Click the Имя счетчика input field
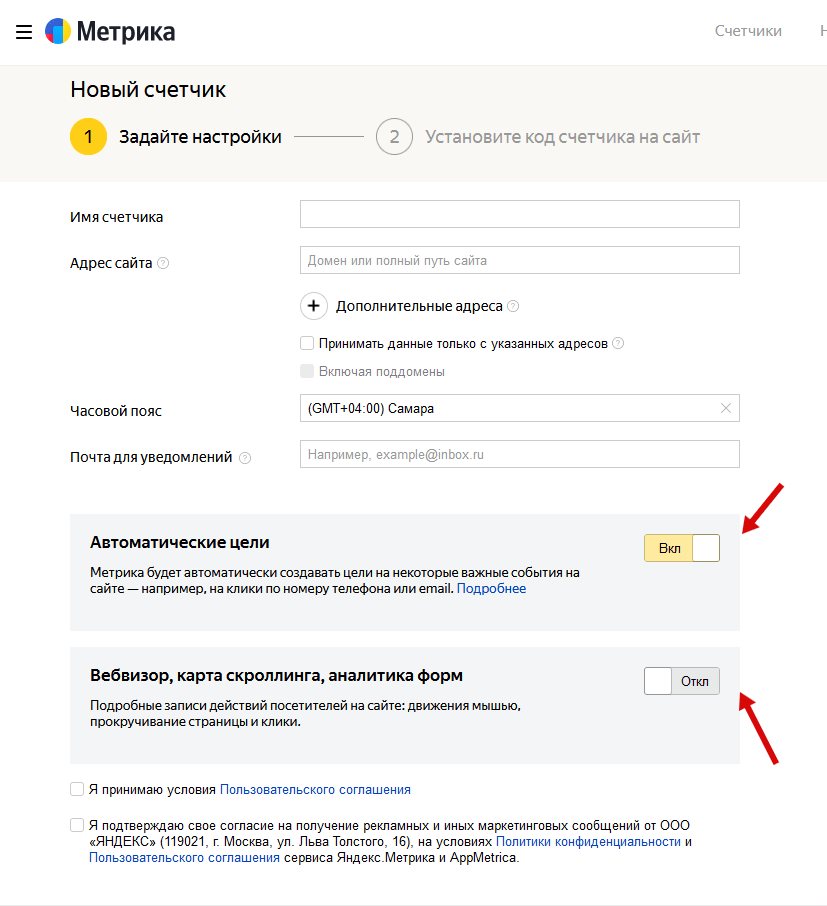The width and height of the screenshot is (827, 906). tap(519, 214)
